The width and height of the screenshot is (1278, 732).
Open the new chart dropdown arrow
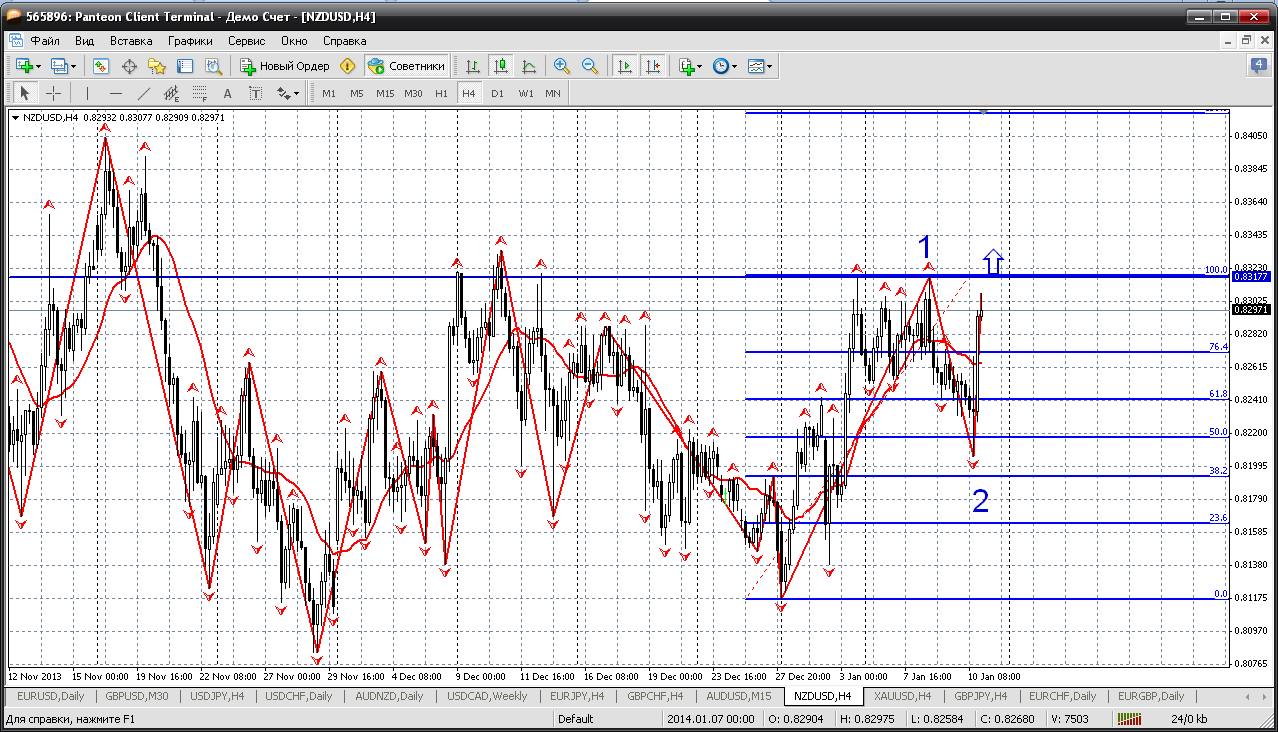pyautogui.click(x=39, y=67)
